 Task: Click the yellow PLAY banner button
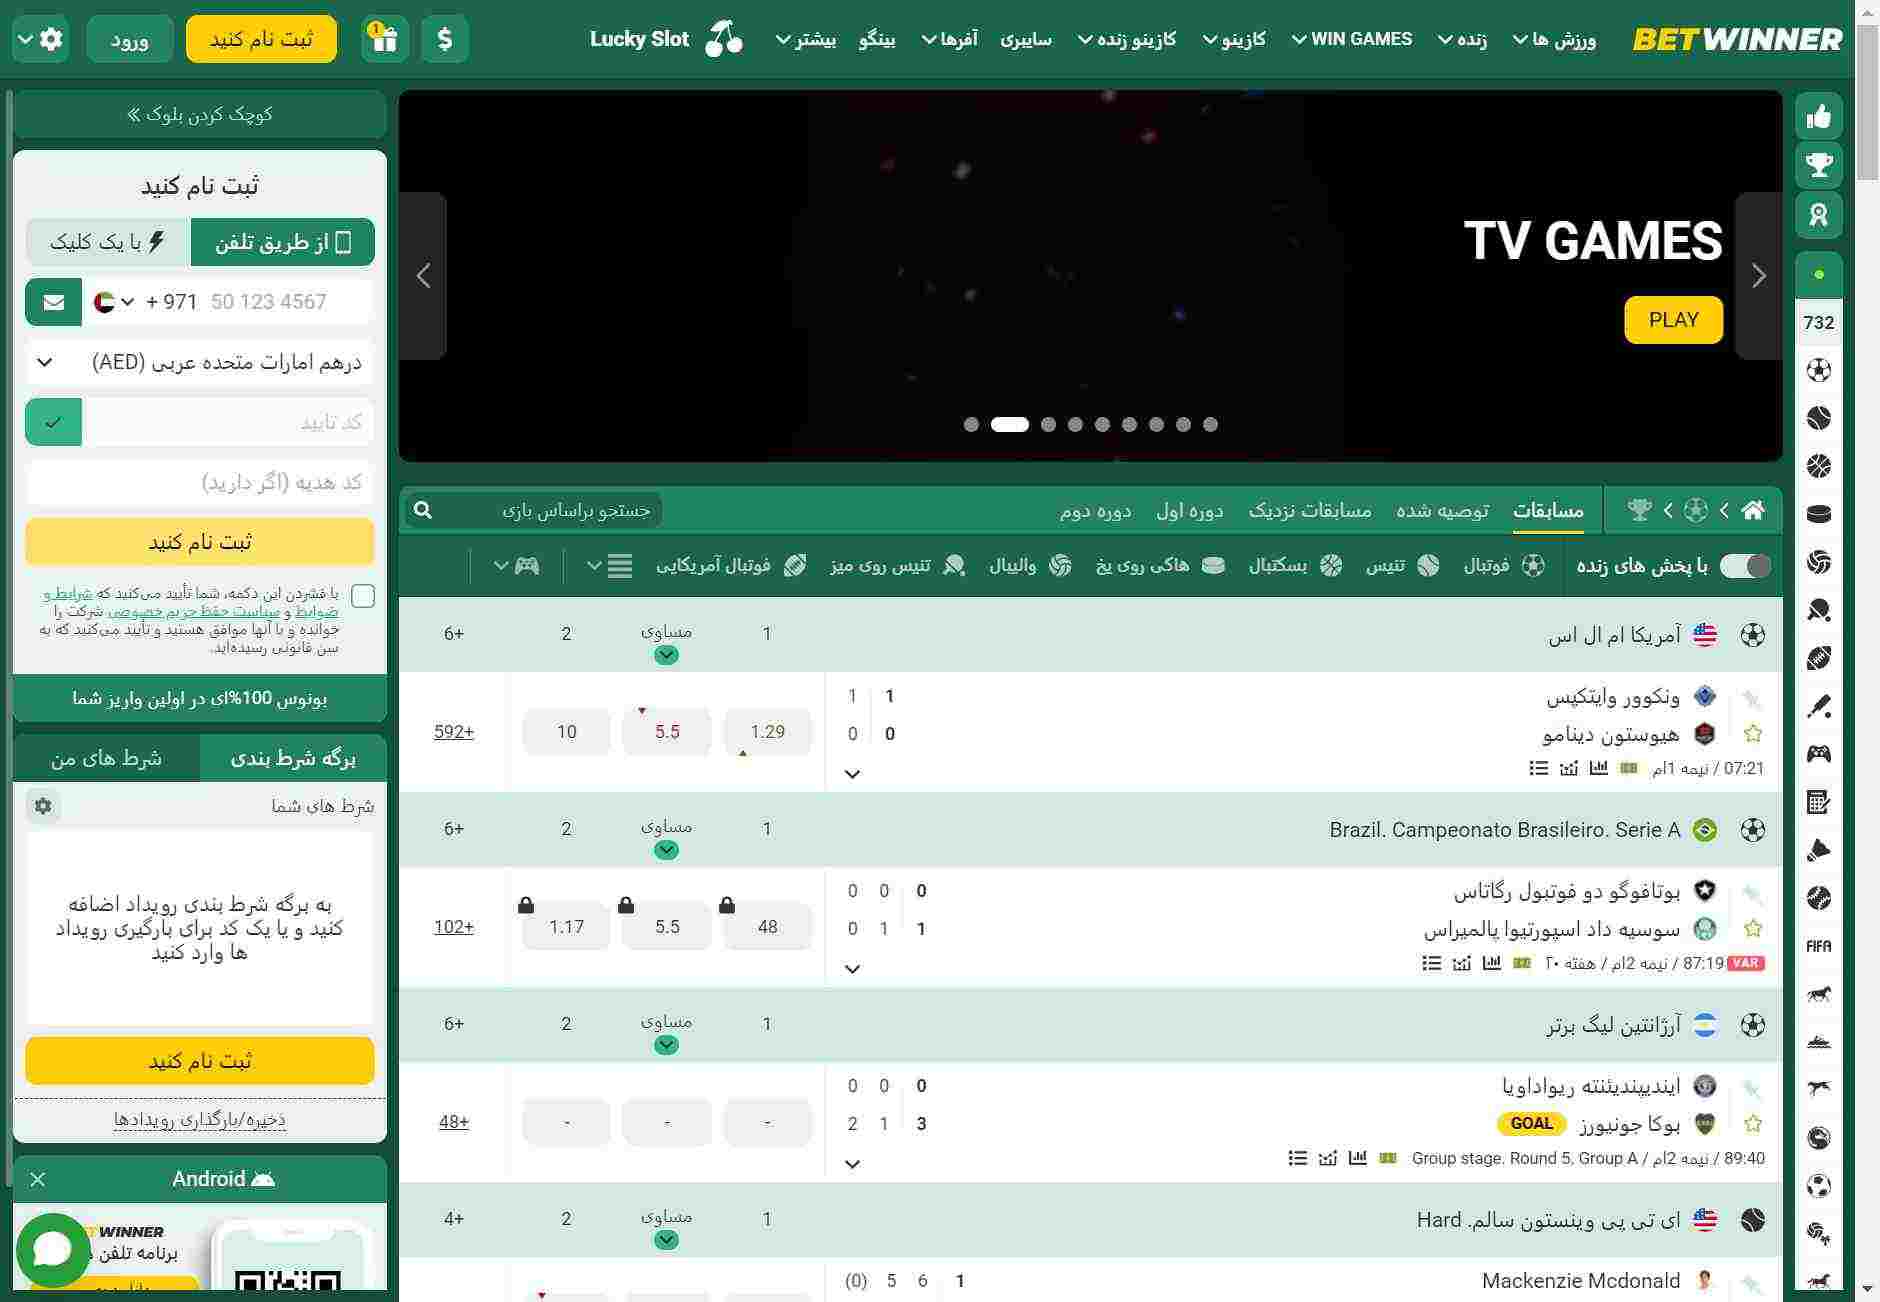tap(1673, 320)
